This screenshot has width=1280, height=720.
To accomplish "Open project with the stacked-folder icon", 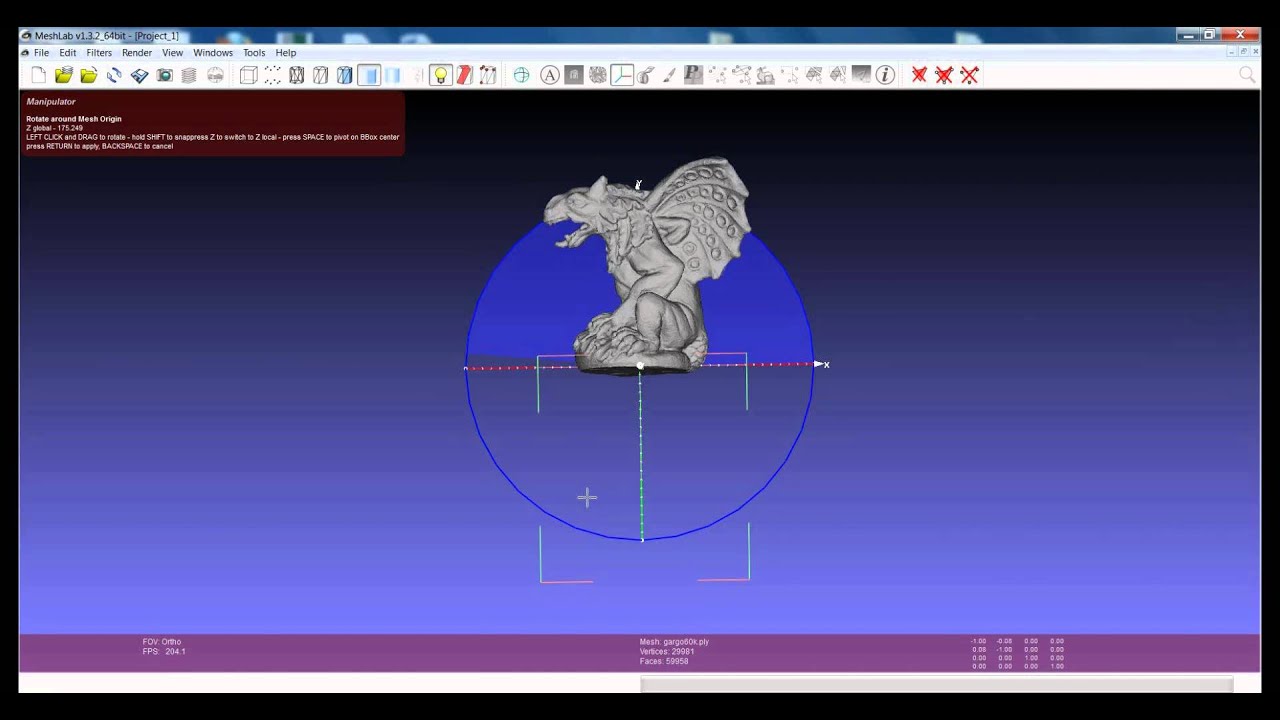I will [64, 75].
